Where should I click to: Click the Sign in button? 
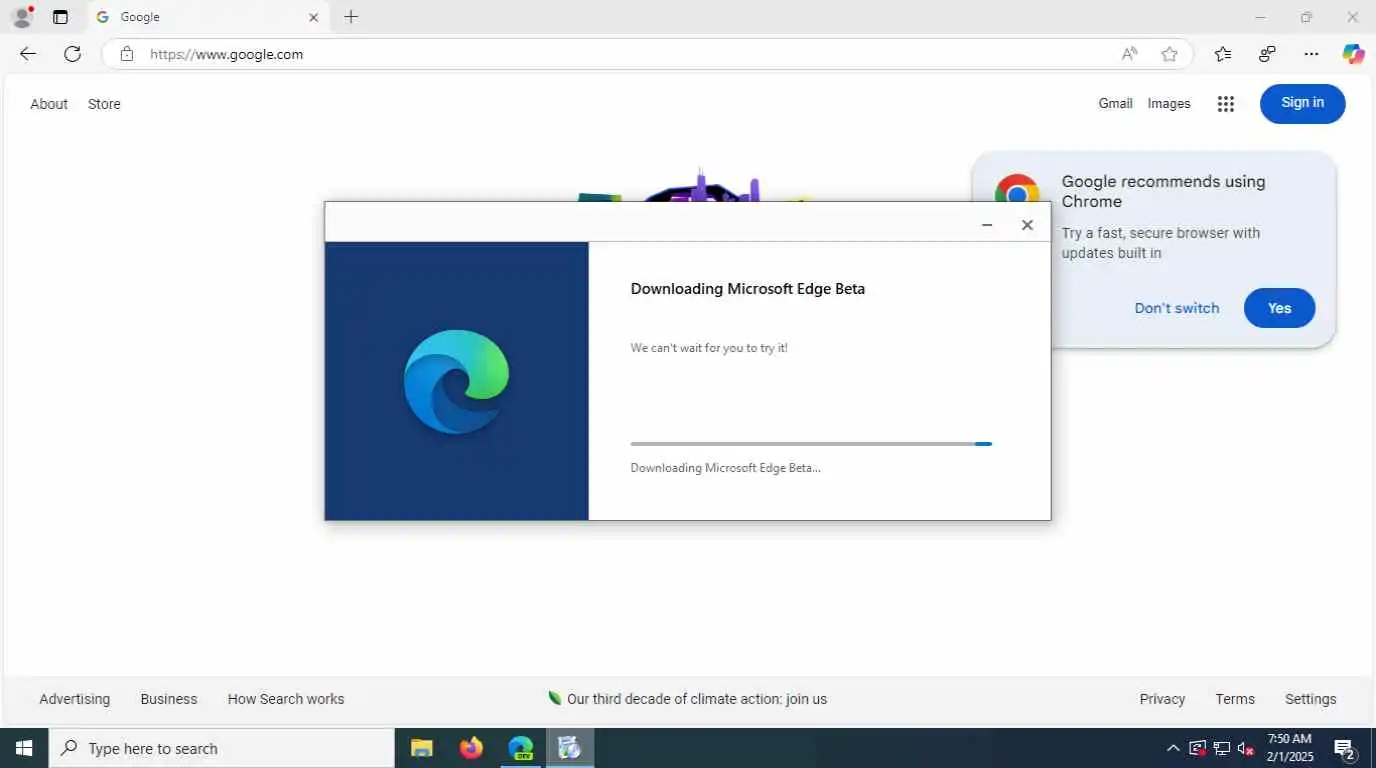[1302, 103]
